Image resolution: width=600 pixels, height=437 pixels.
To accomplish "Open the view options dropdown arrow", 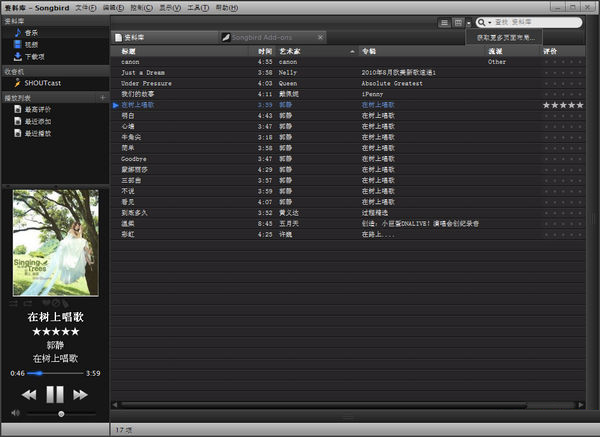I will (x=469, y=22).
